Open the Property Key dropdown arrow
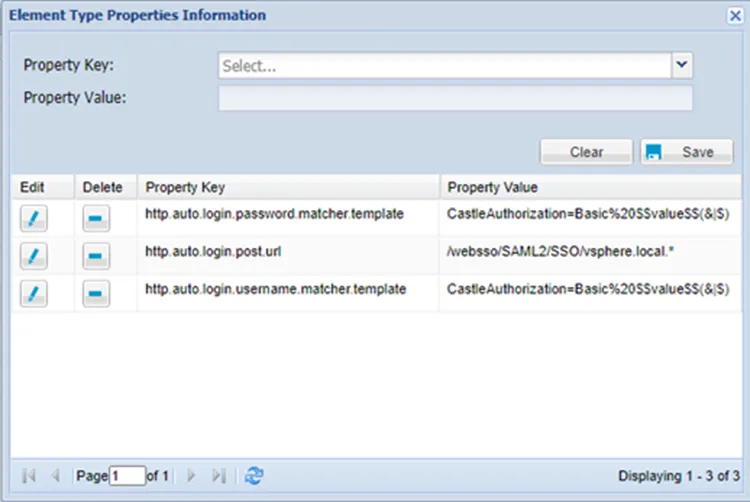This screenshot has width=750, height=502. pyautogui.click(x=682, y=65)
